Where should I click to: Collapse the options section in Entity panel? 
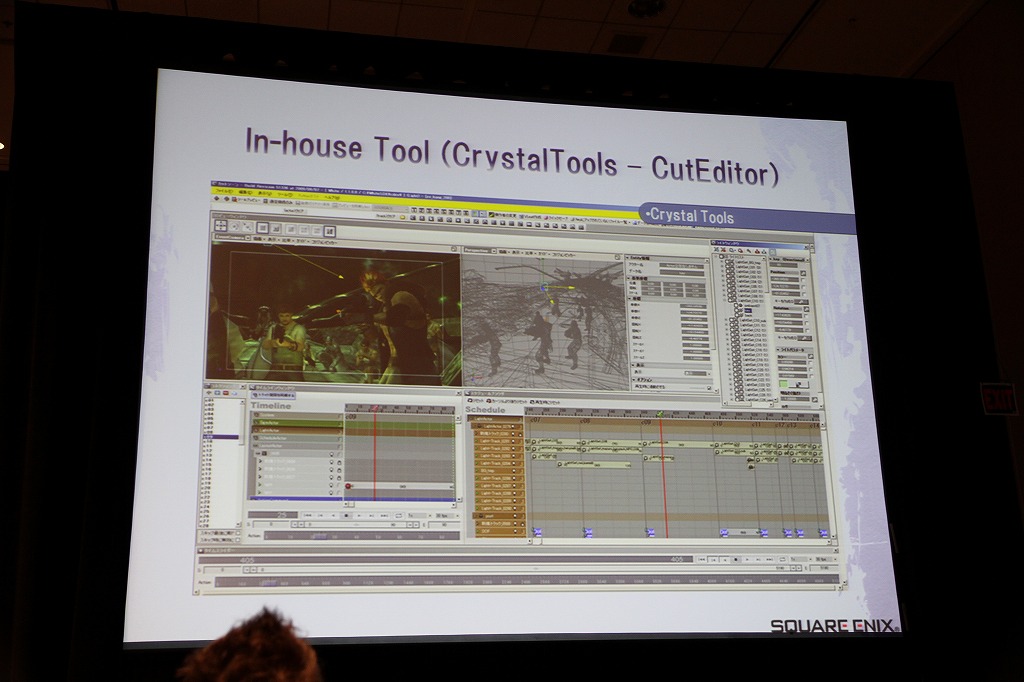point(634,381)
